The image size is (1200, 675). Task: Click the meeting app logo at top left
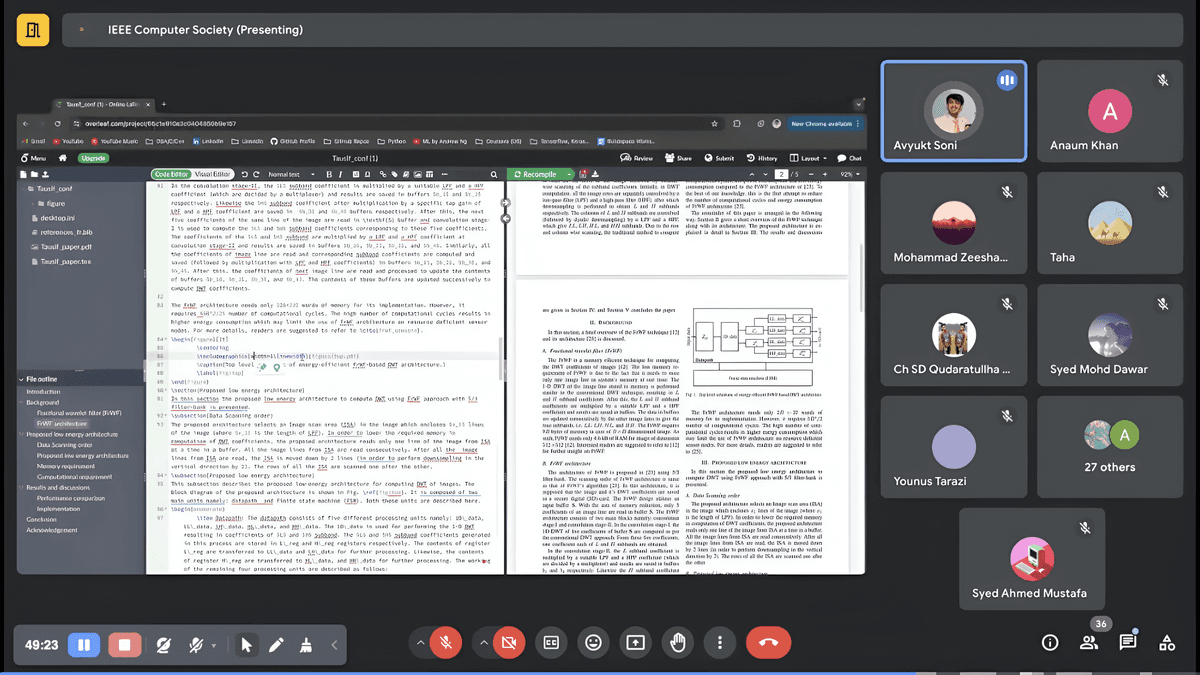coord(34,30)
